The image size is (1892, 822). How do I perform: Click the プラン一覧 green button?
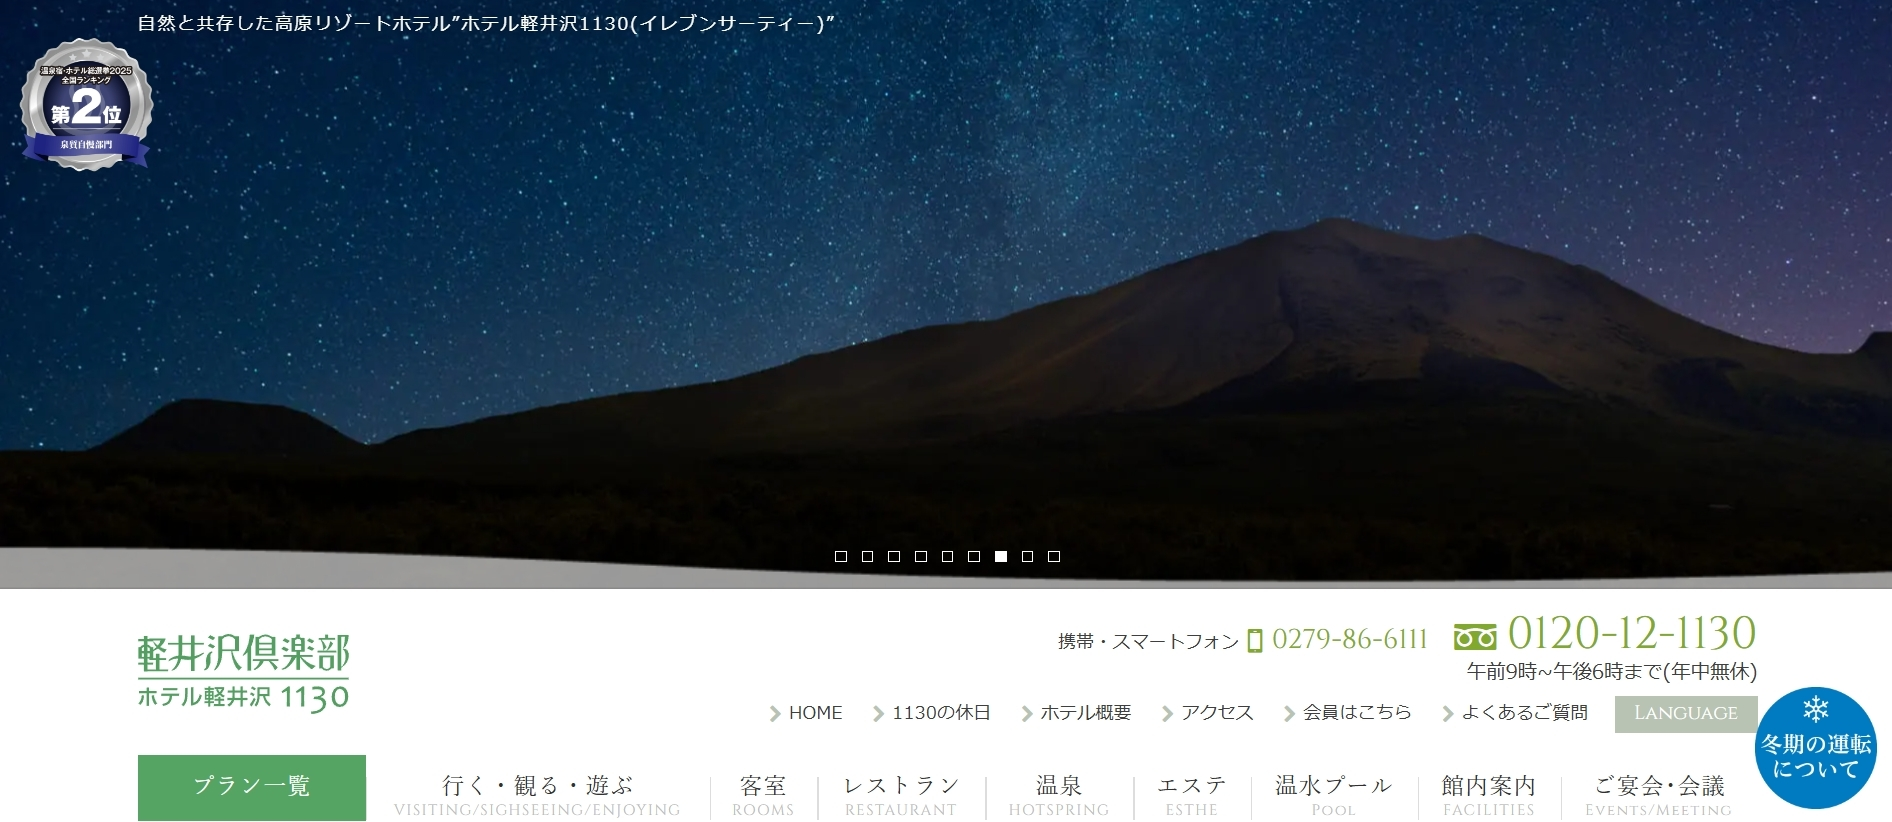point(252,787)
